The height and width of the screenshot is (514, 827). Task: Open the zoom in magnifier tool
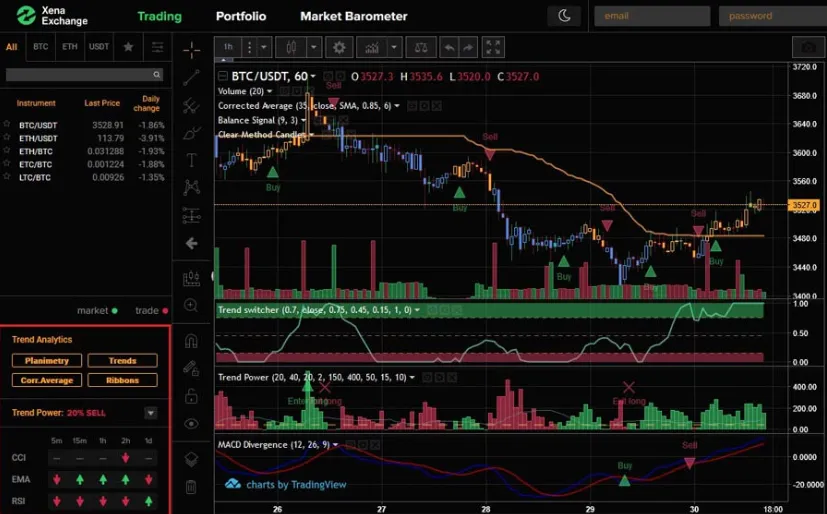pyautogui.click(x=191, y=305)
